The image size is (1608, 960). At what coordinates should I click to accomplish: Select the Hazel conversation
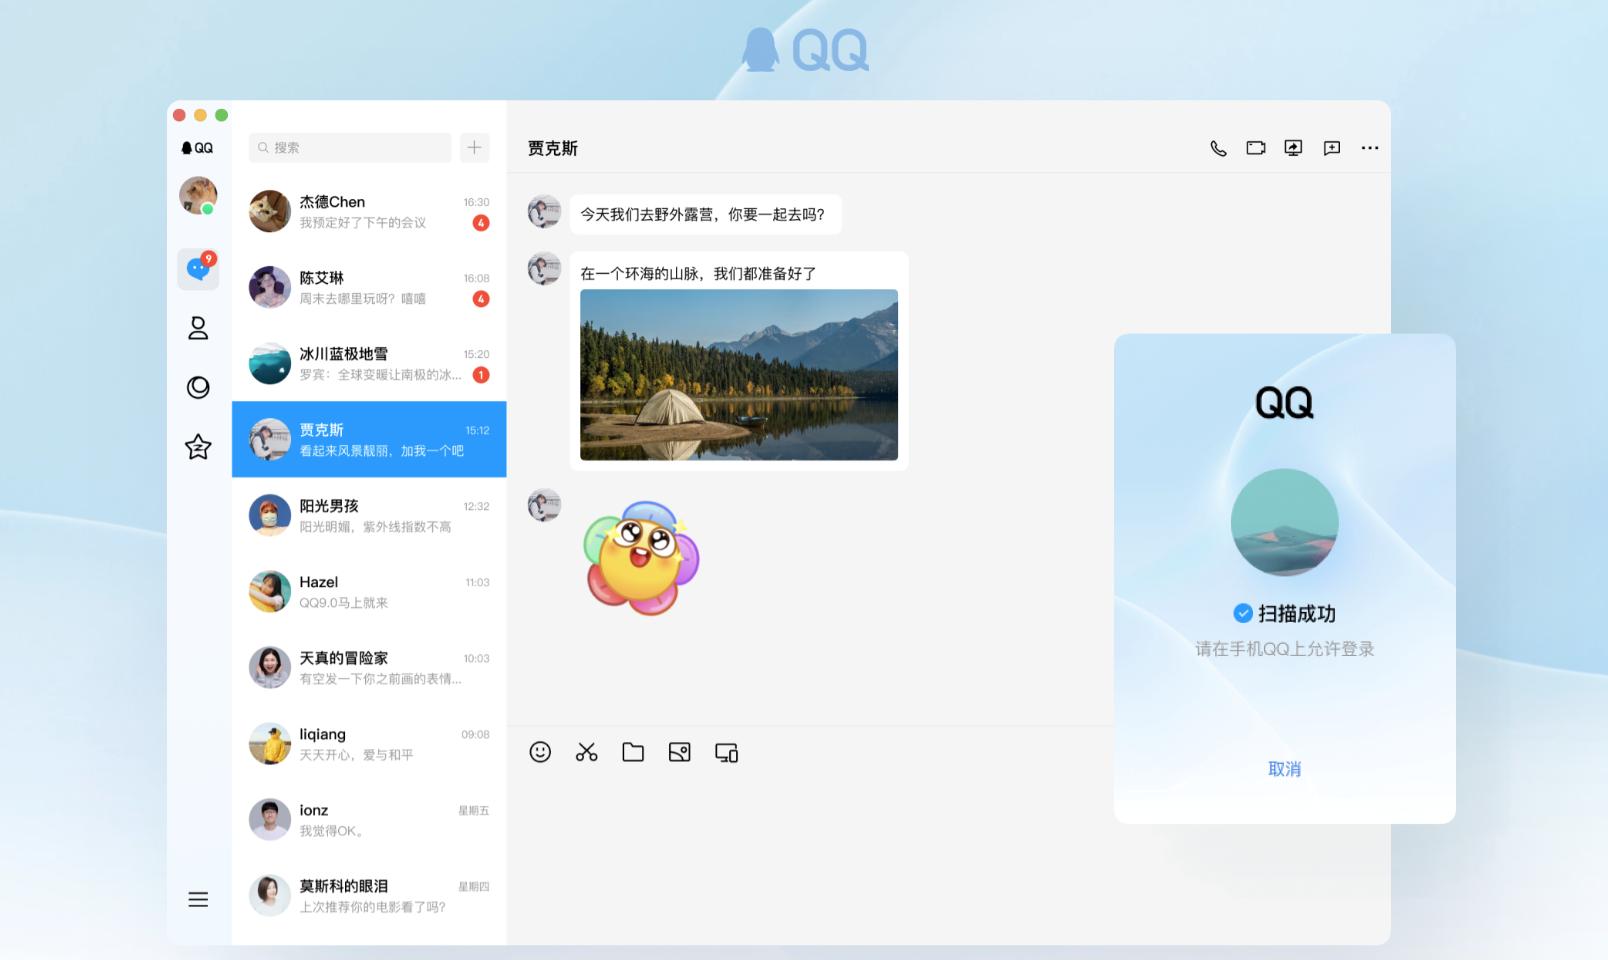pos(369,592)
